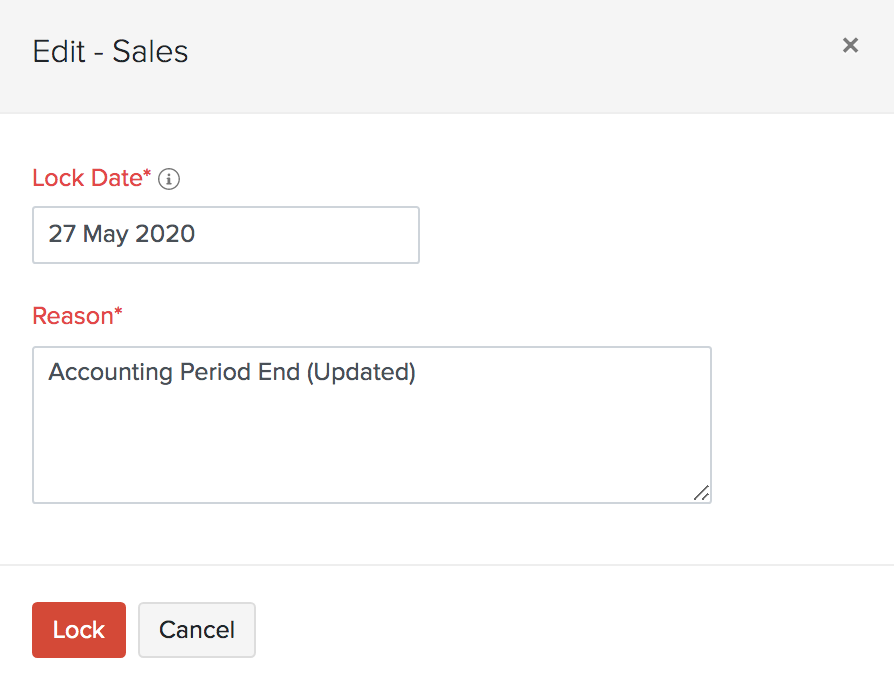Viewport: 894px width, 690px height.
Task: Click the year "2020" in the date field
Action: coord(165,235)
